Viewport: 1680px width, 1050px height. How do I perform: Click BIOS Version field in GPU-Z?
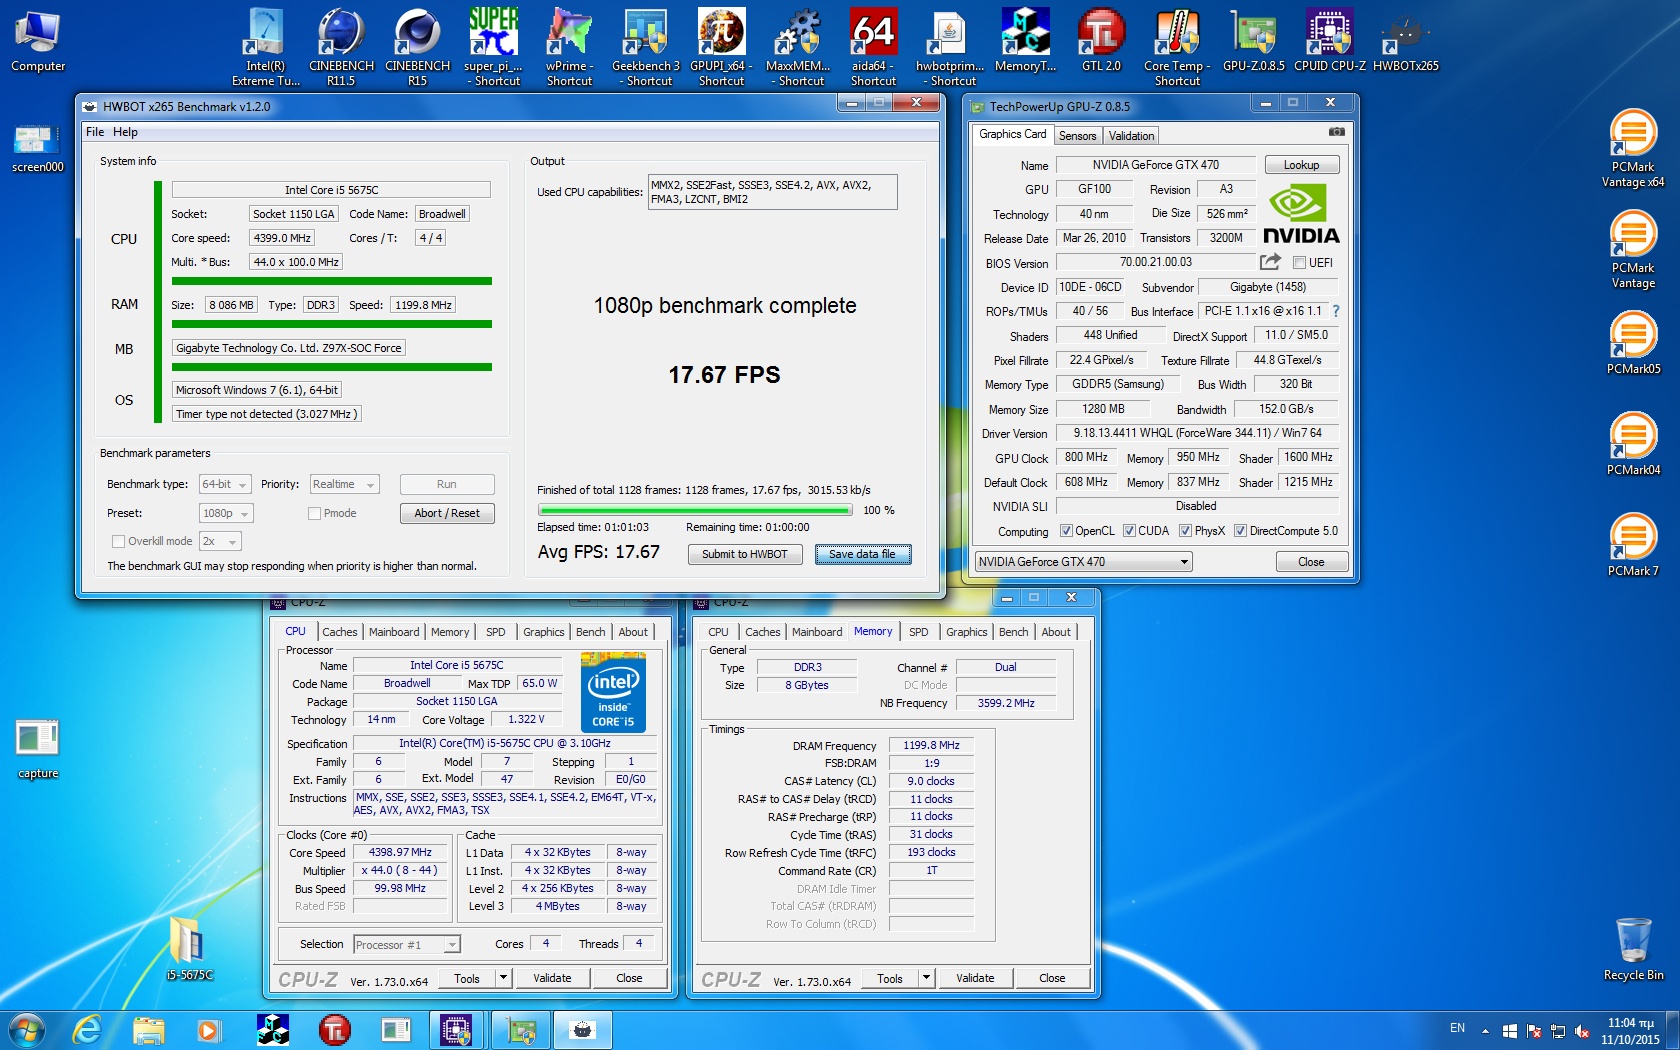(1155, 262)
